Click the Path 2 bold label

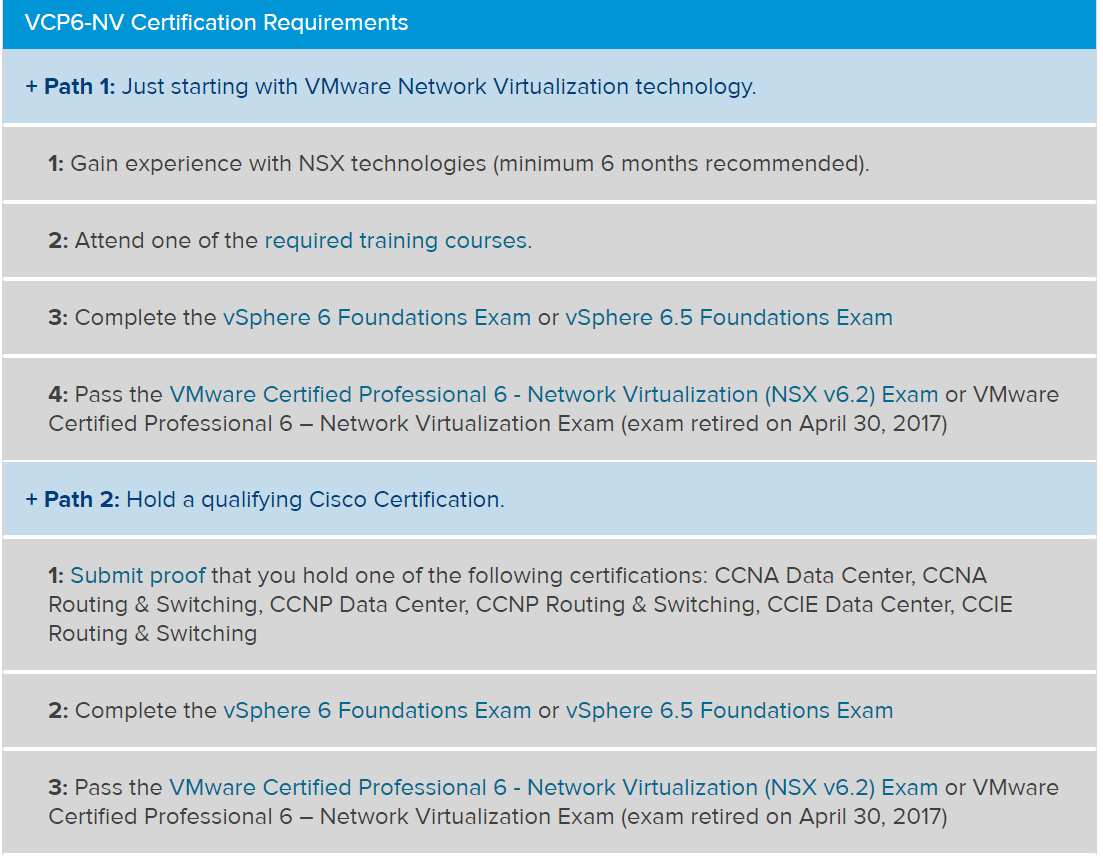(x=82, y=499)
